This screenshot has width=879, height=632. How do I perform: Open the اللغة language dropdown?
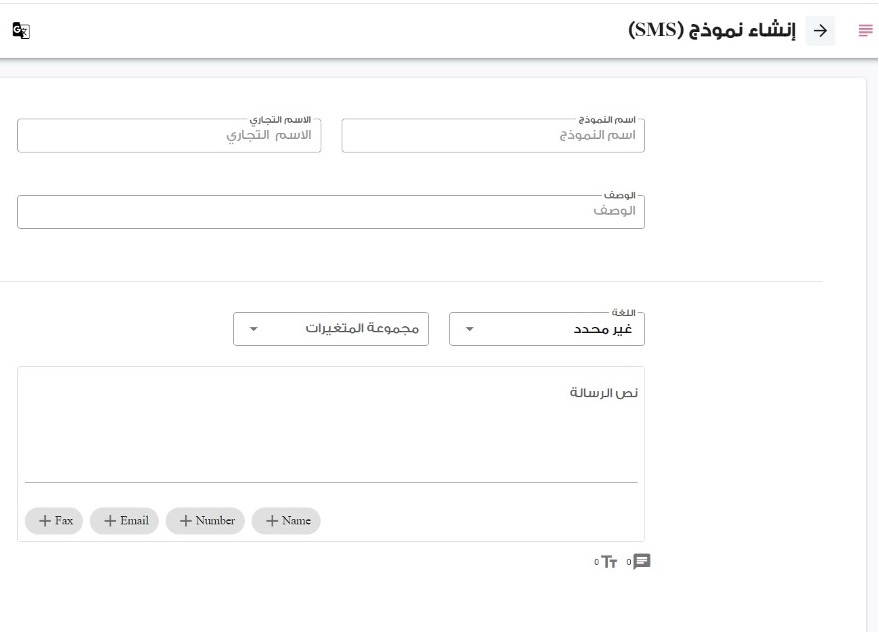click(547, 329)
